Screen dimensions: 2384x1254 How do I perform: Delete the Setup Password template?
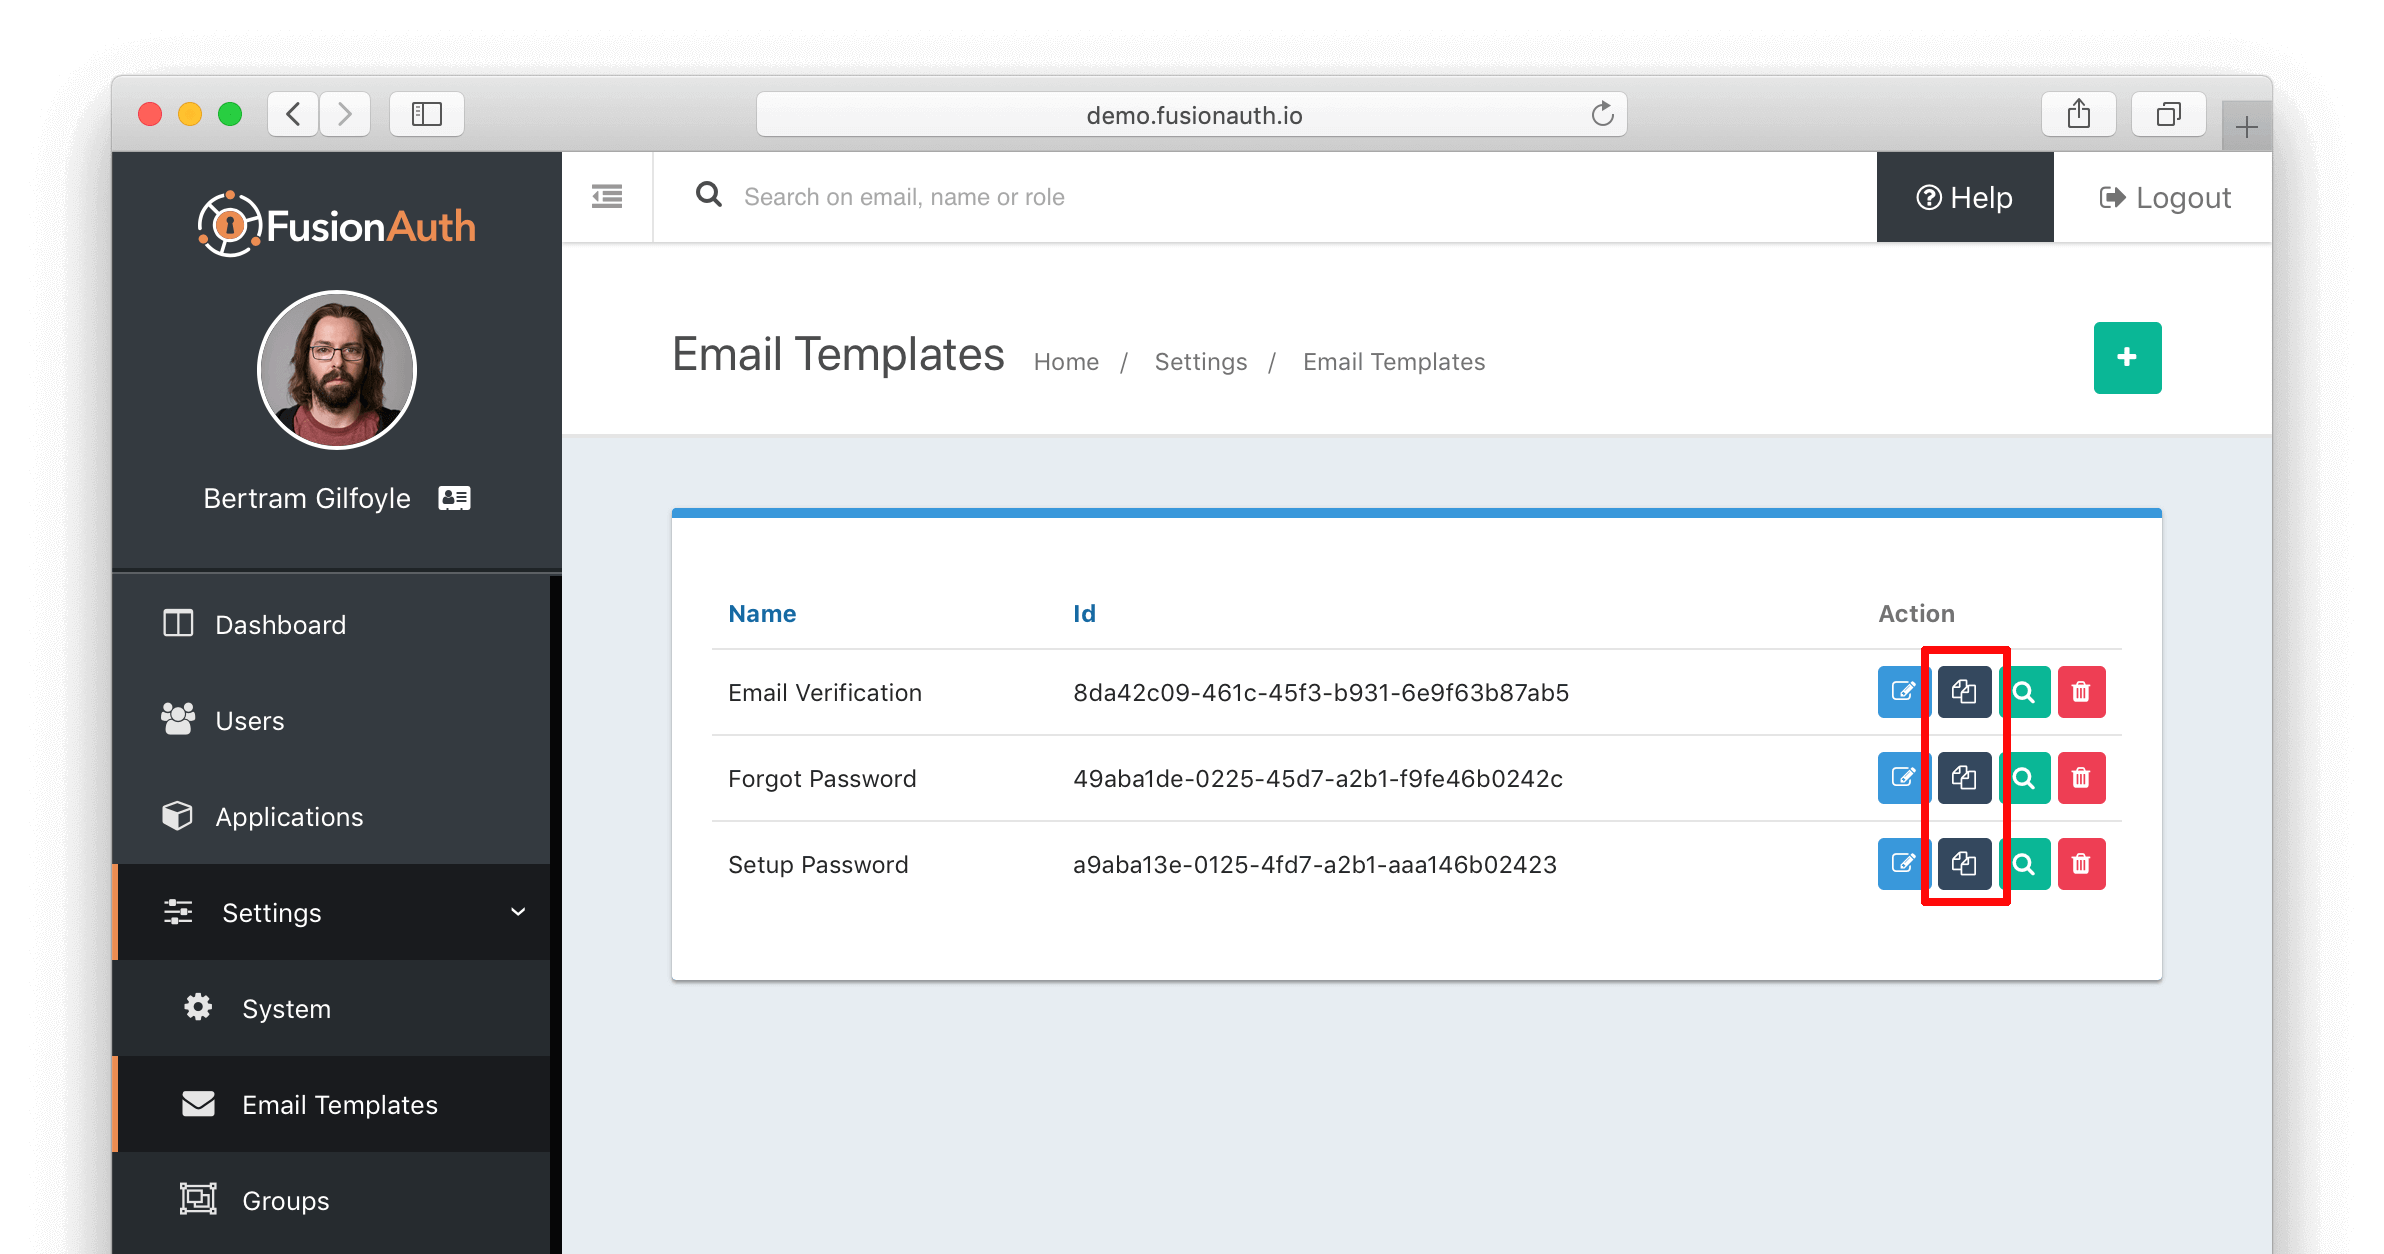[2081, 864]
